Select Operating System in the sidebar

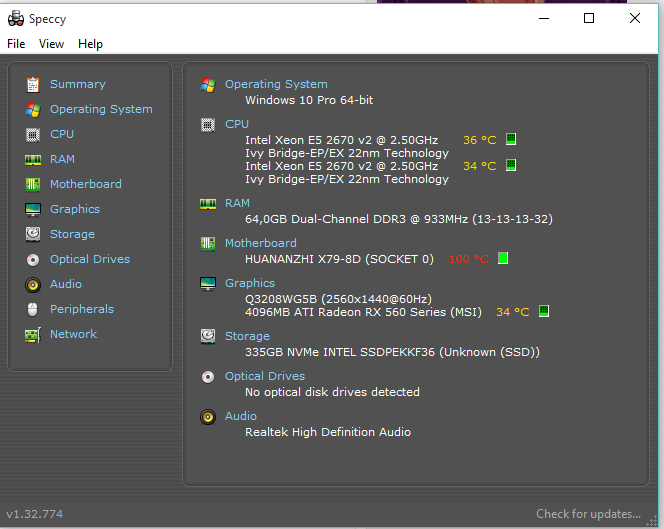[101, 109]
